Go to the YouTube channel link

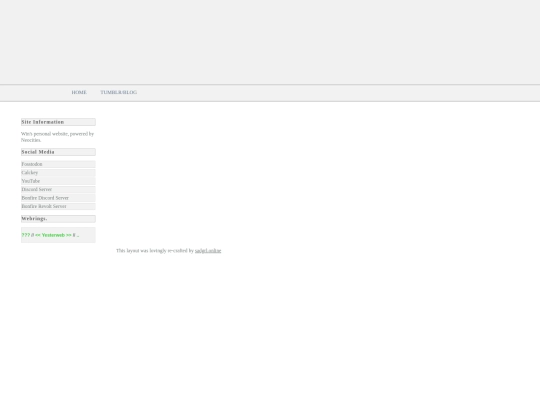[58, 181]
